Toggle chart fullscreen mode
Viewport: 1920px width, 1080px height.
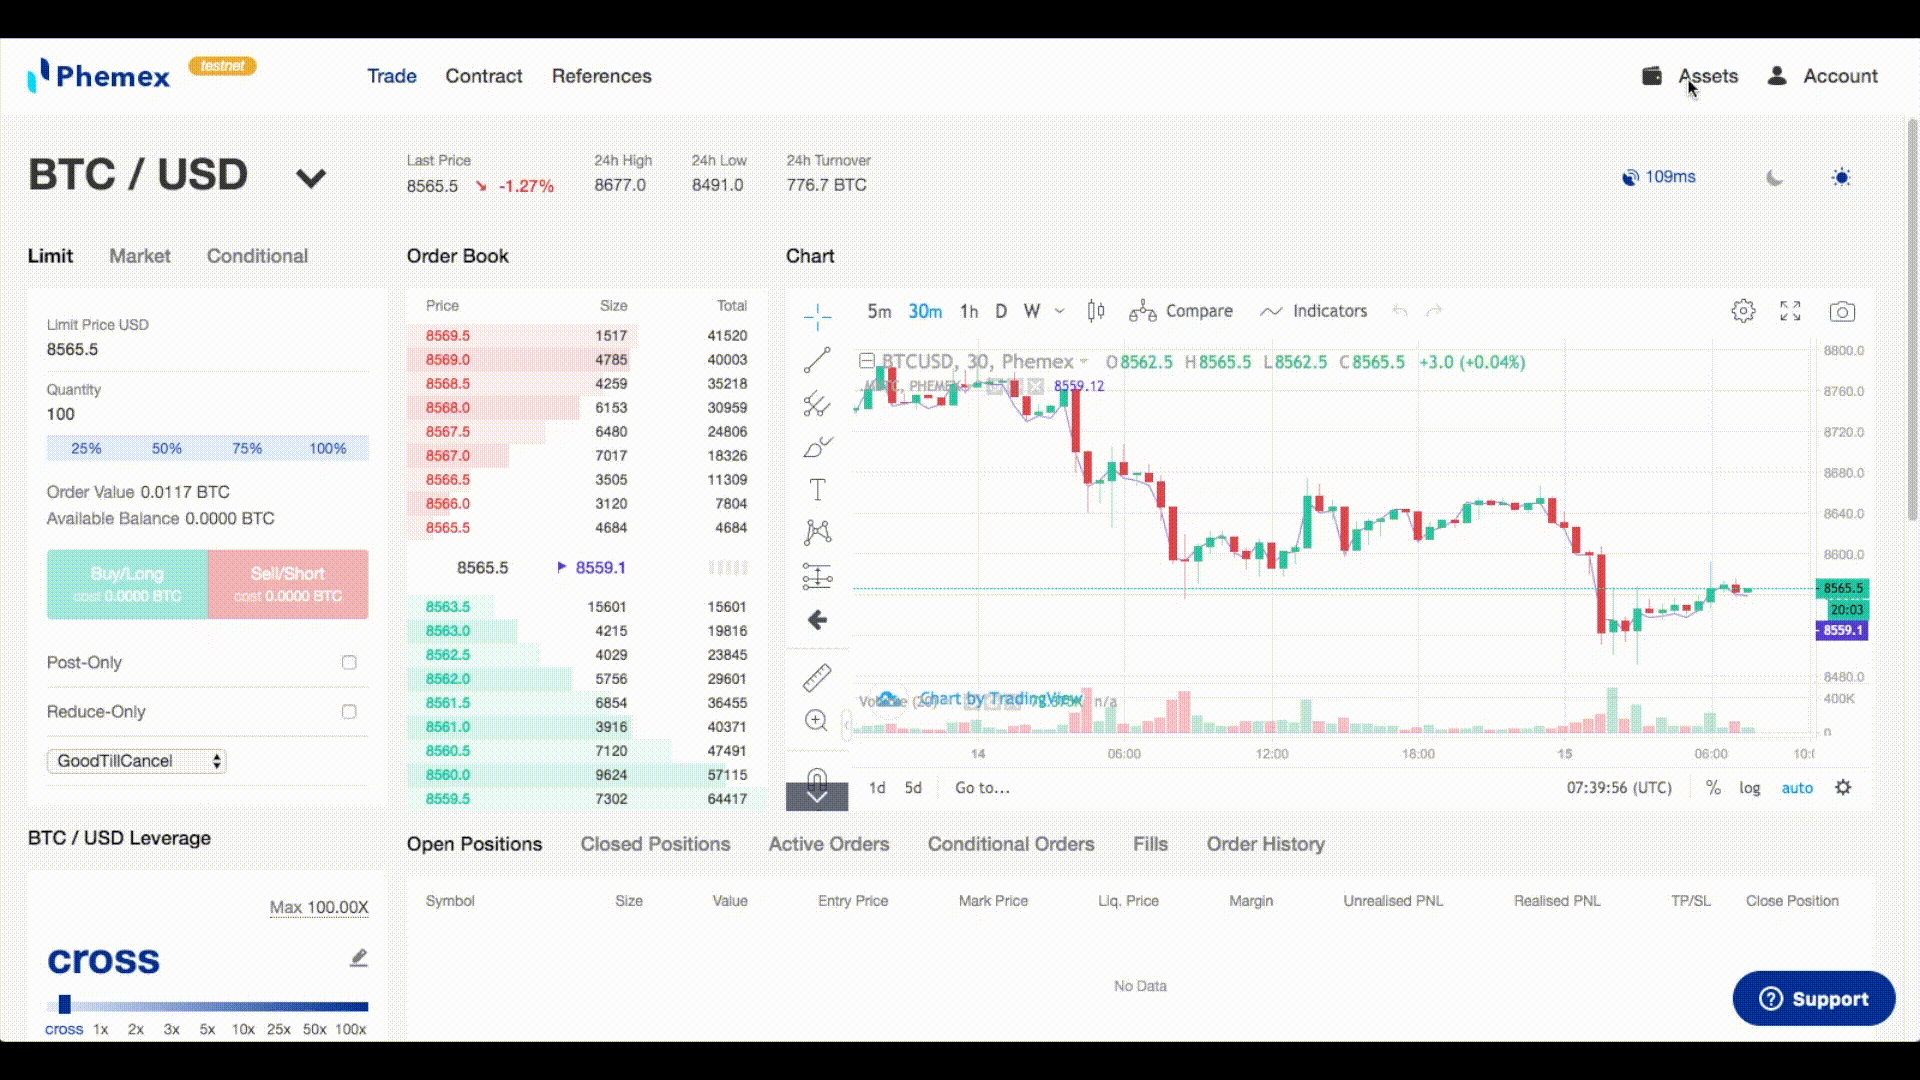[1790, 311]
